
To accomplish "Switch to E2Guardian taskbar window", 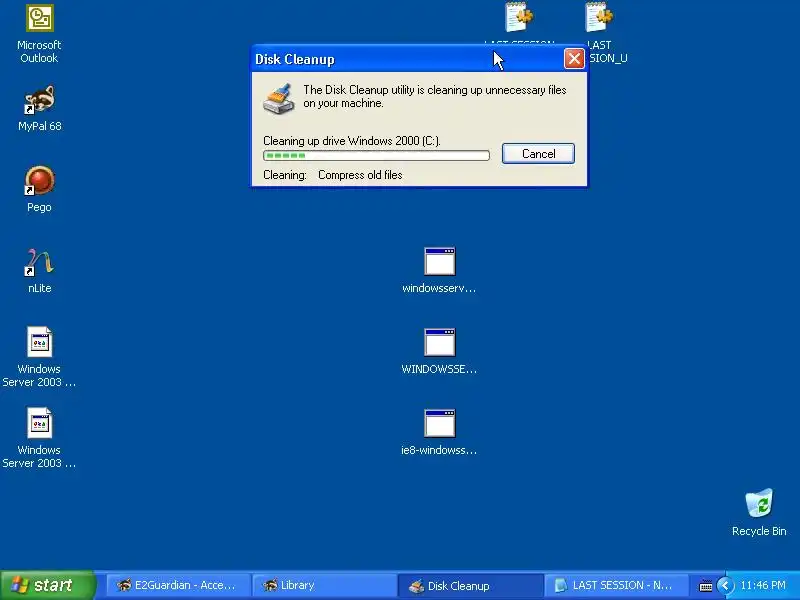I will (177, 585).
